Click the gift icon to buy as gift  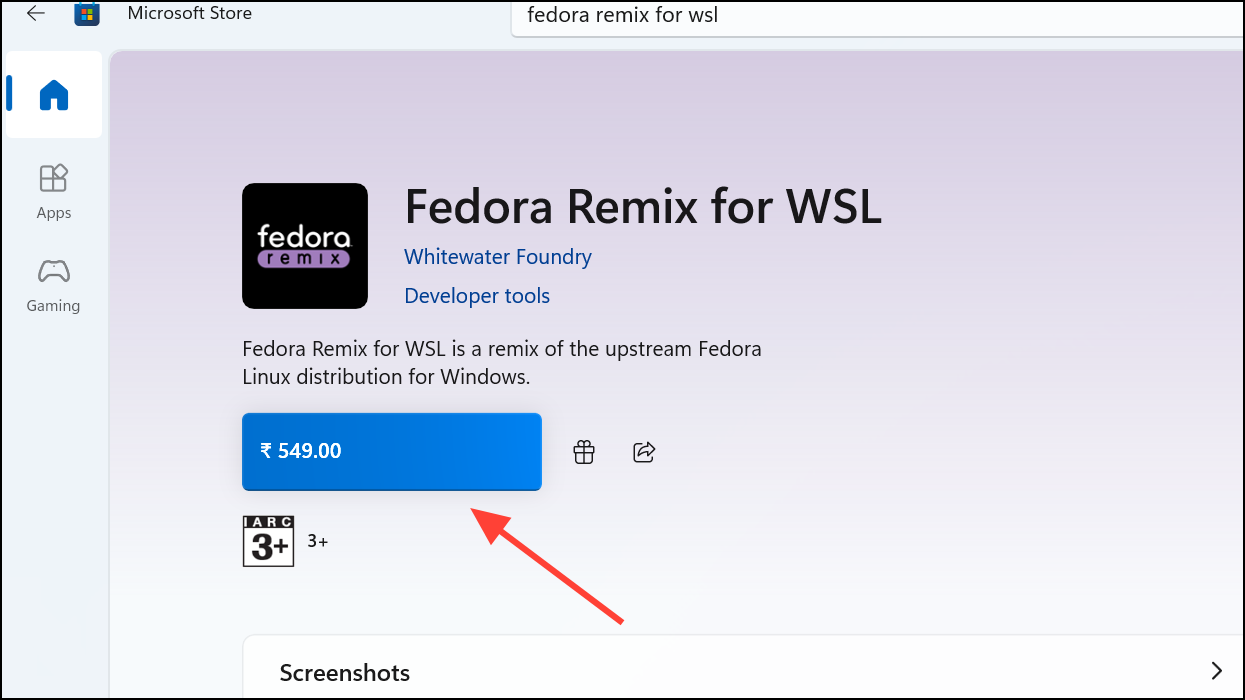(x=584, y=452)
